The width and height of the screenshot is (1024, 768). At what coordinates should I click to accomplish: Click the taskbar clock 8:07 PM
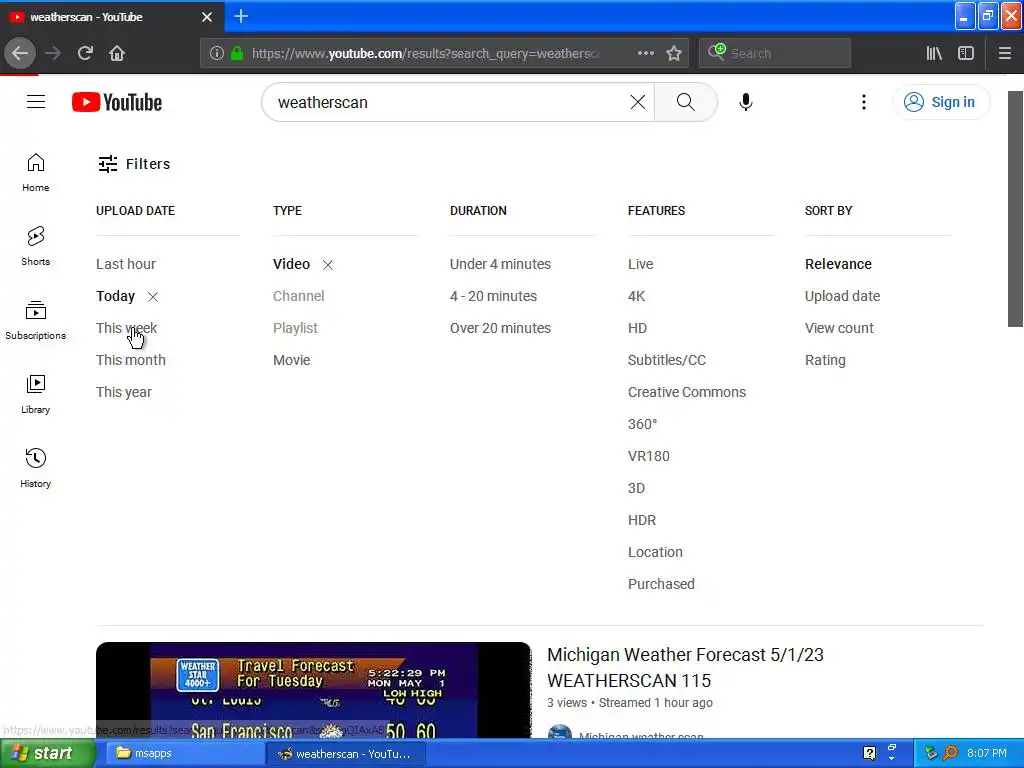click(x=986, y=753)
